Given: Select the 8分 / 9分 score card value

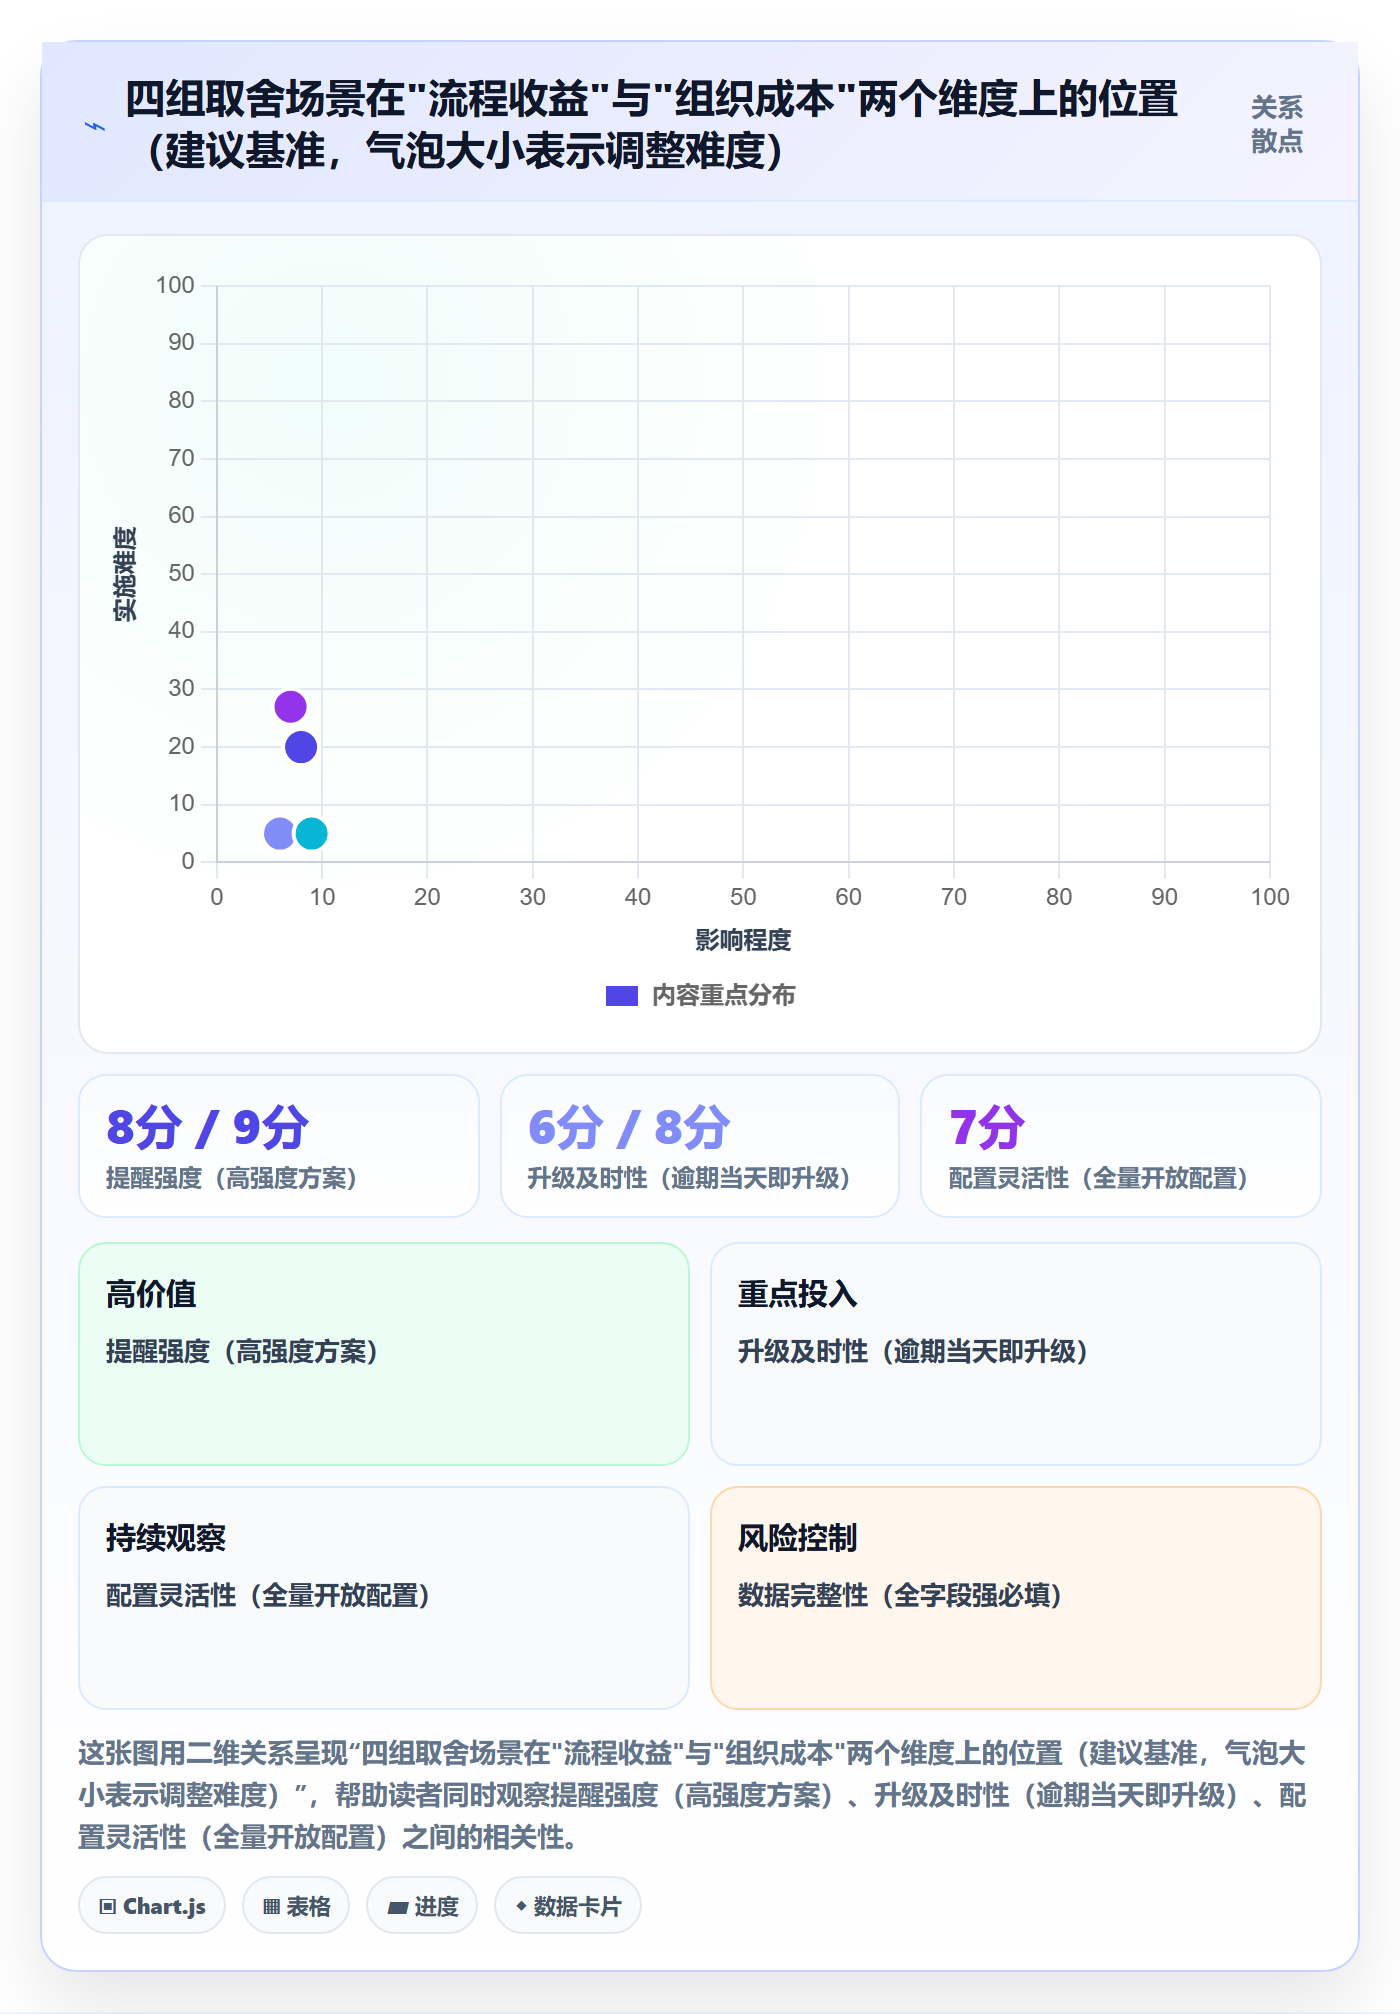Looking at the screenshot, I should tap(207, 1128).
